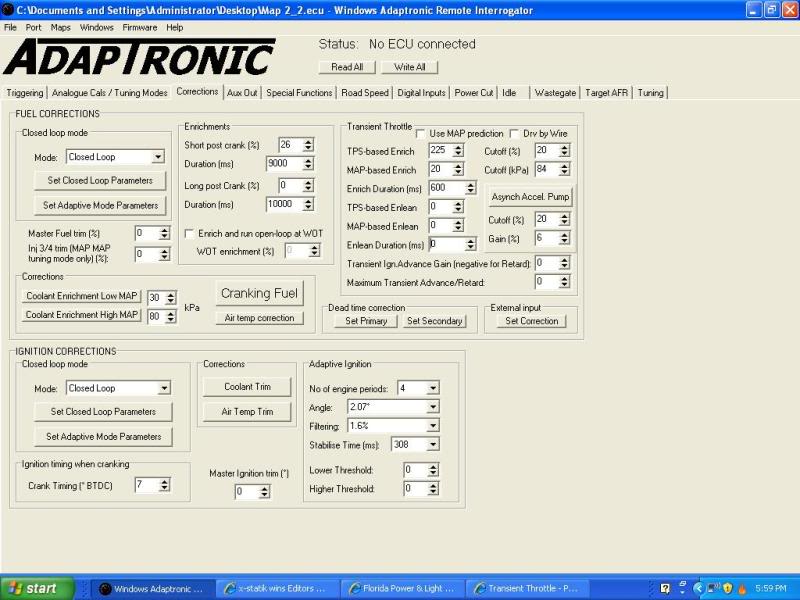800x600 pixels.
Task: Click the application icon in the title bar
Action: tap(10, 9)
